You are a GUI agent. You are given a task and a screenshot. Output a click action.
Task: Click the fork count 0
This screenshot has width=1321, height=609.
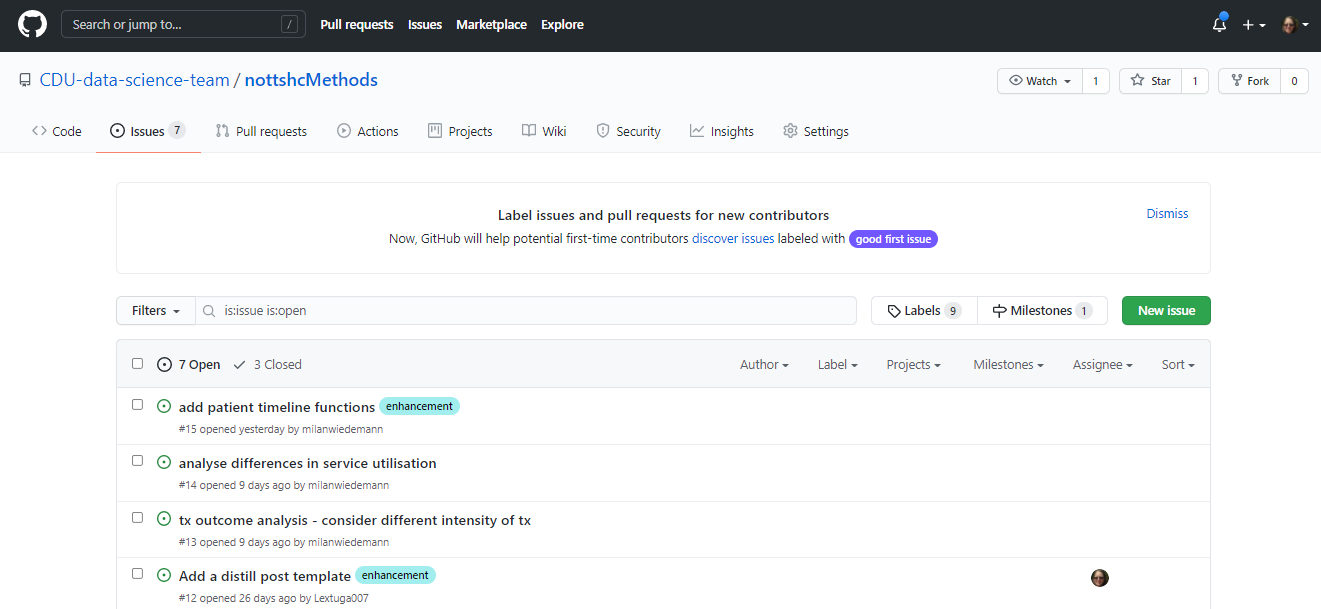1295,81
